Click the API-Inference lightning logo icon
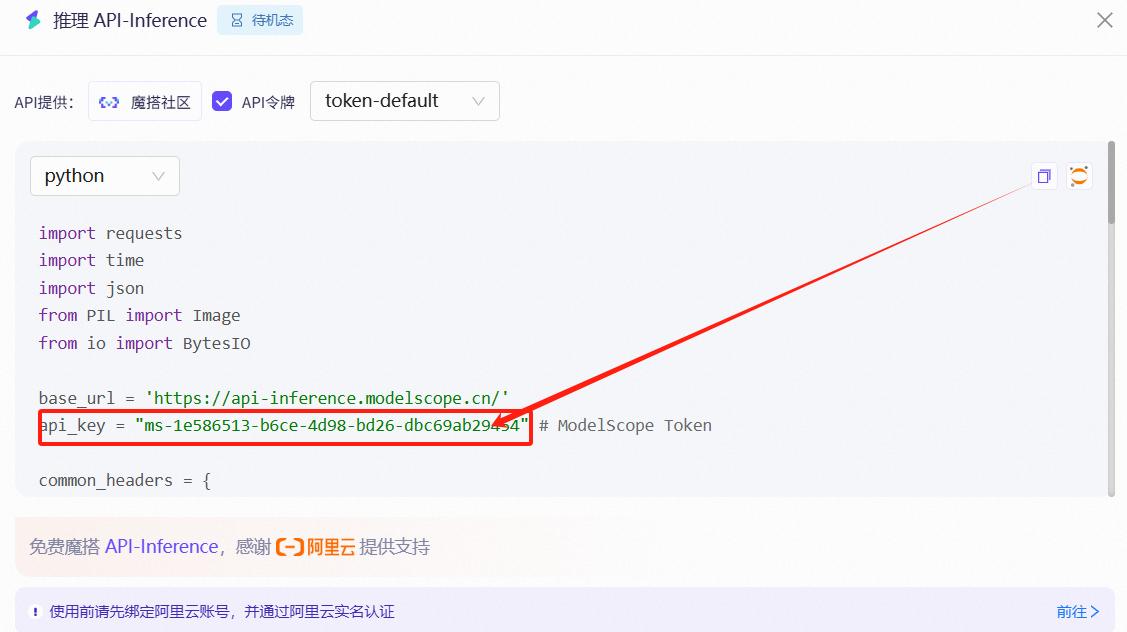Screen dimensions: 1127x632 pyautogui.click(x=33, y=21)
